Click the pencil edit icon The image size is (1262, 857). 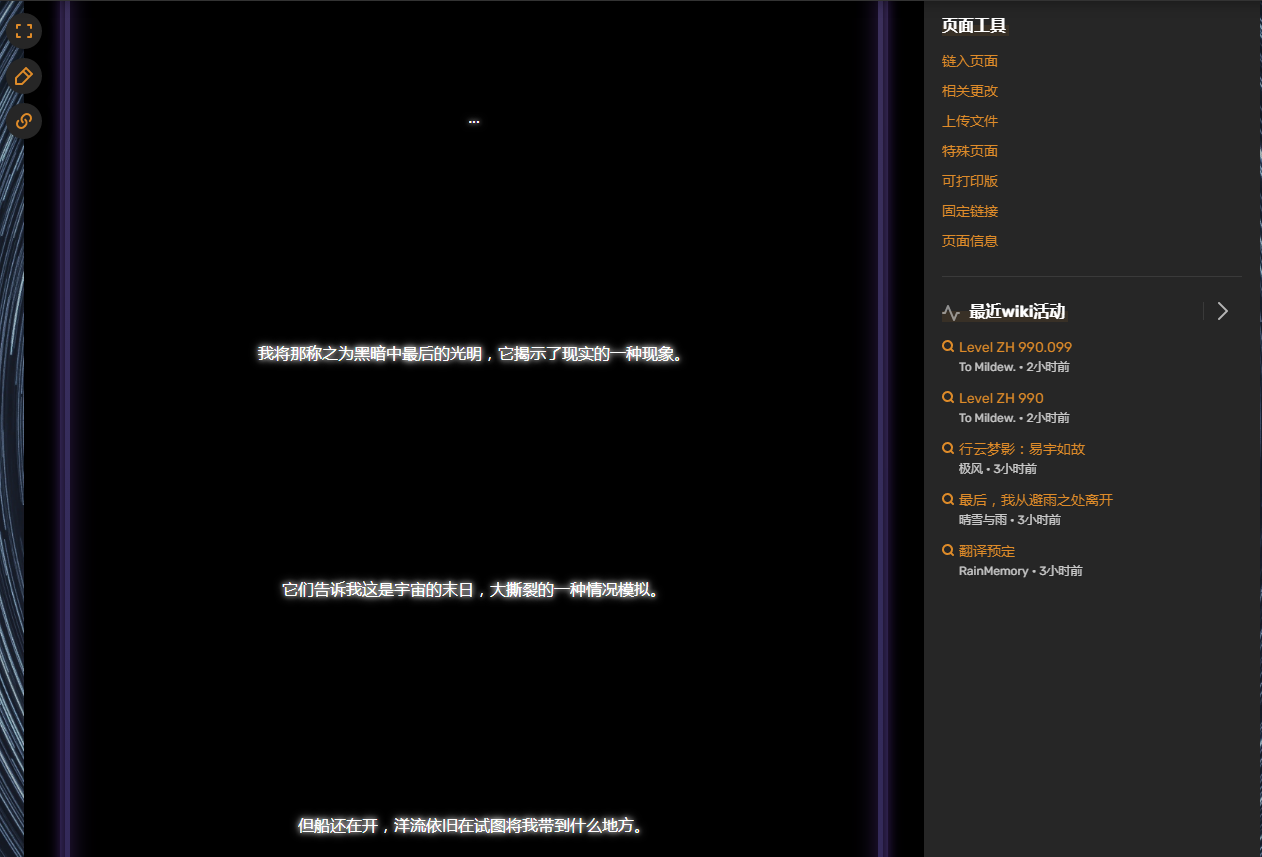click(24, 76)
